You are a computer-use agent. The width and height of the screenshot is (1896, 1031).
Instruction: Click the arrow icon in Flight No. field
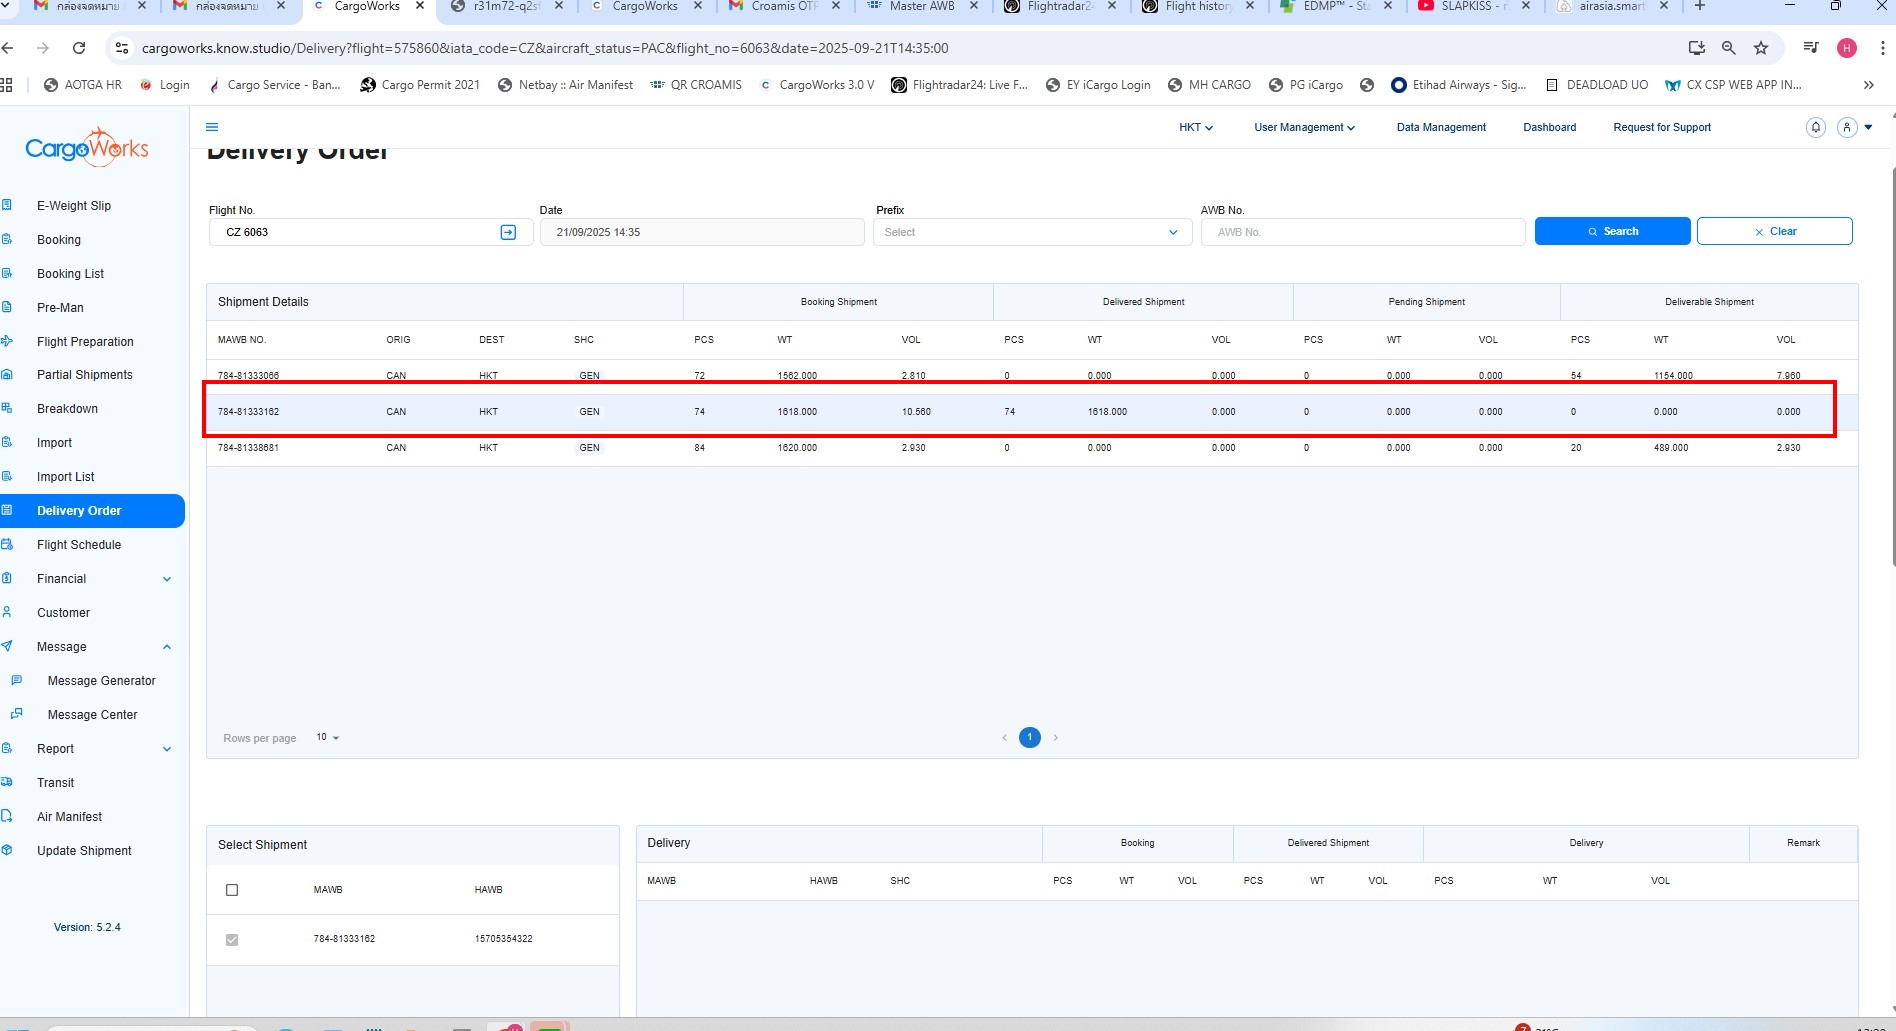(508, 232)
